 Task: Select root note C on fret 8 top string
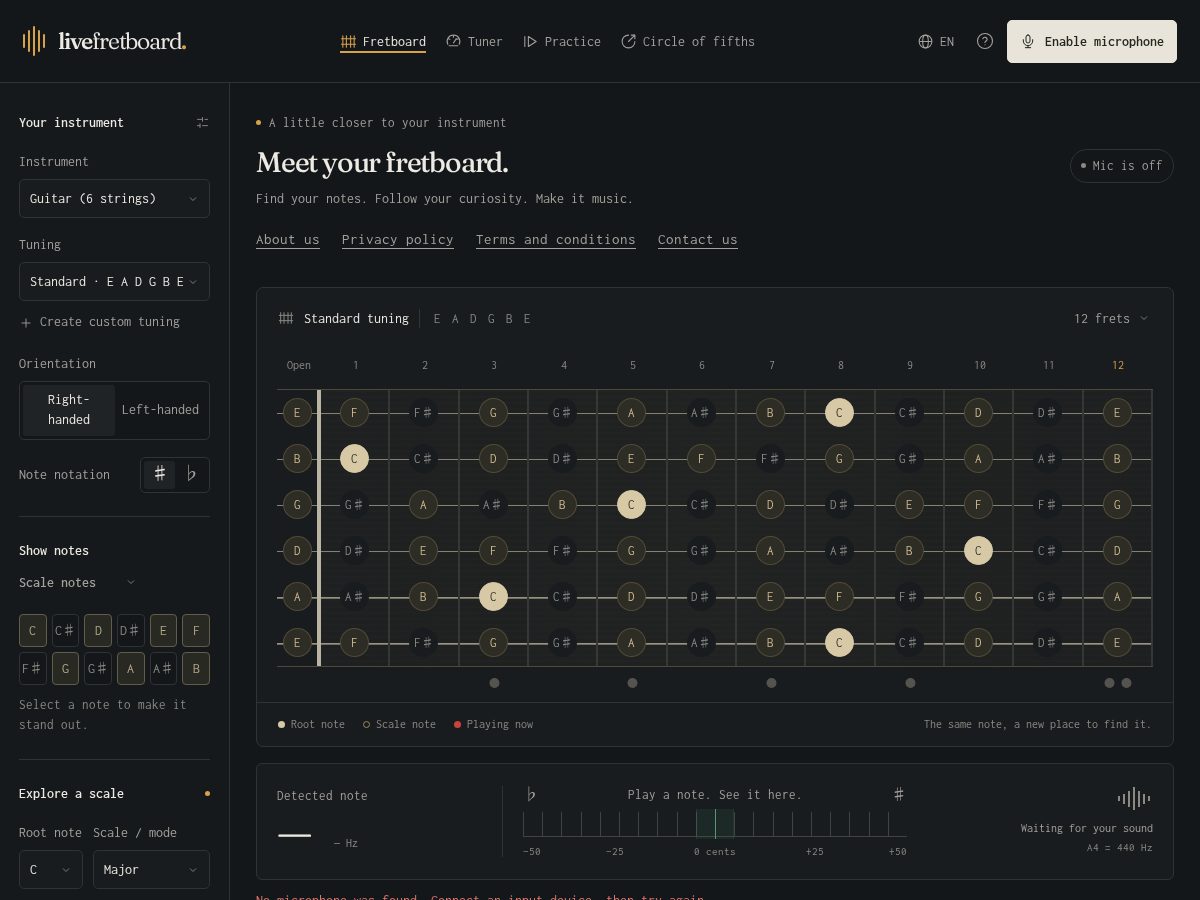coord(839,412)
